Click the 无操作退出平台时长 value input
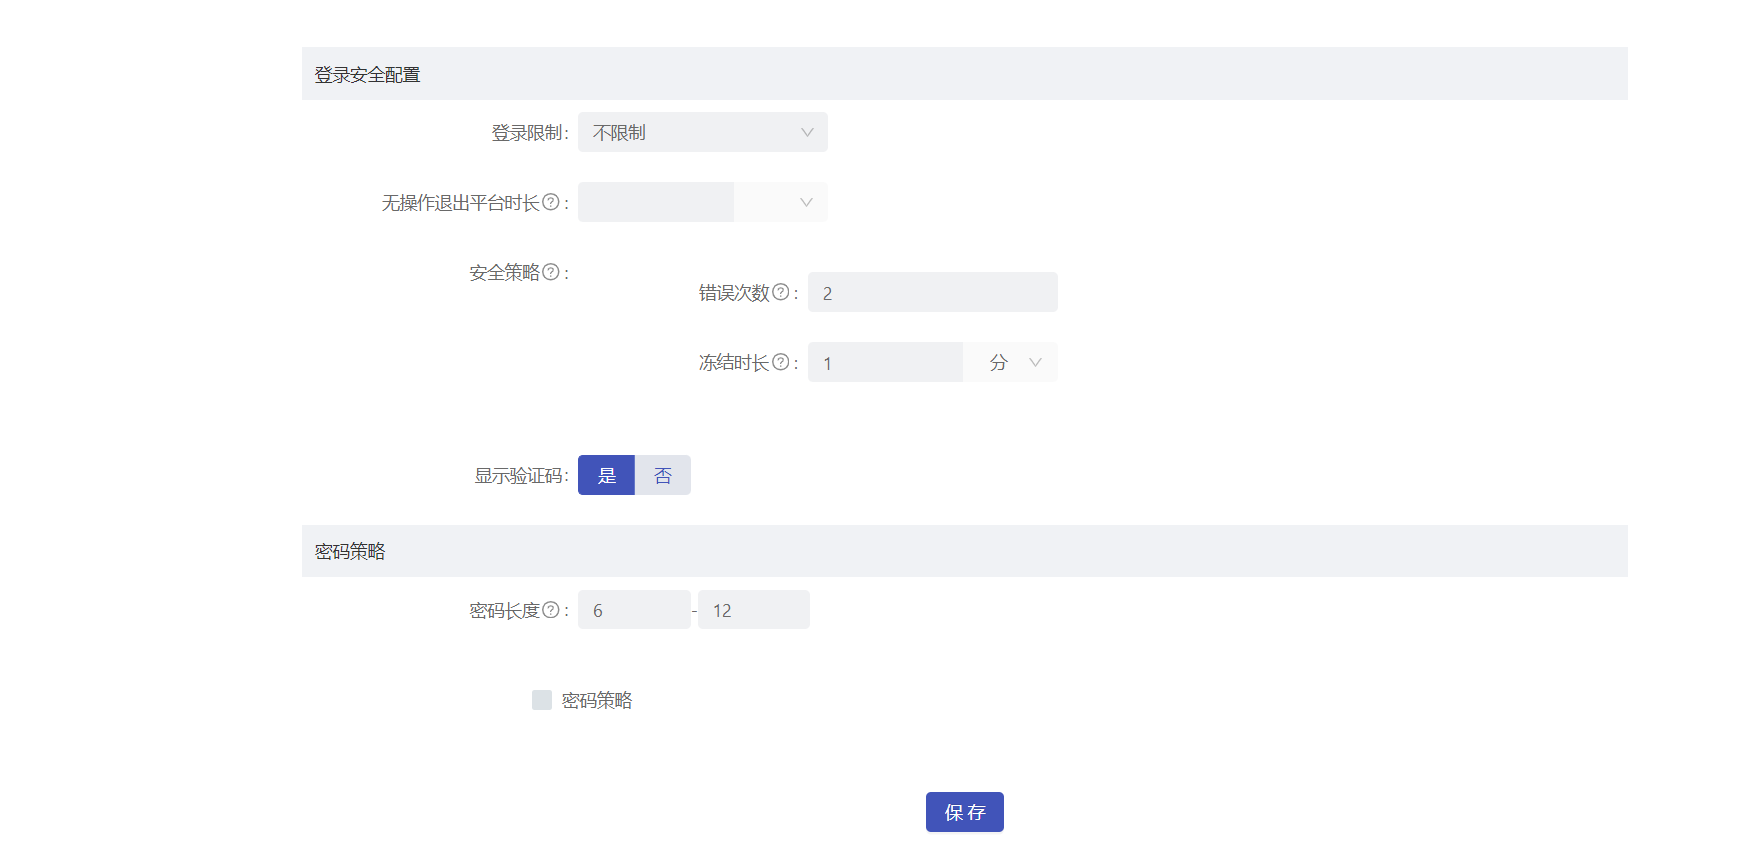 [656, 202]
